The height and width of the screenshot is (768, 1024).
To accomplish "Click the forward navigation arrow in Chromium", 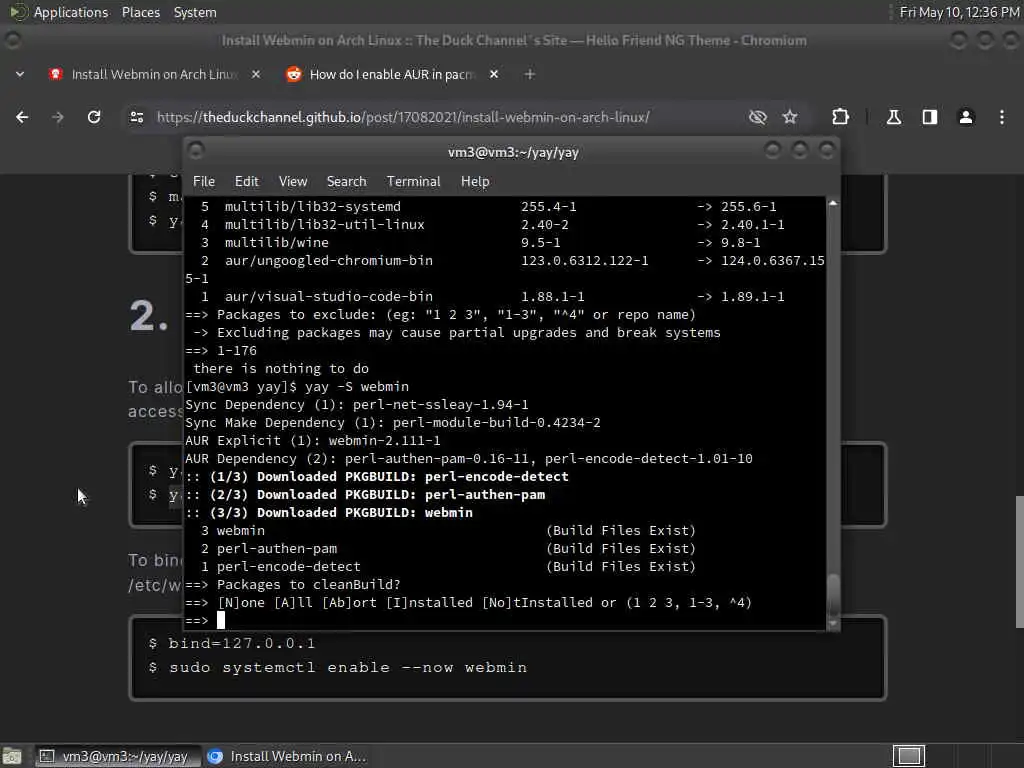I will click(x=58, y=117).
